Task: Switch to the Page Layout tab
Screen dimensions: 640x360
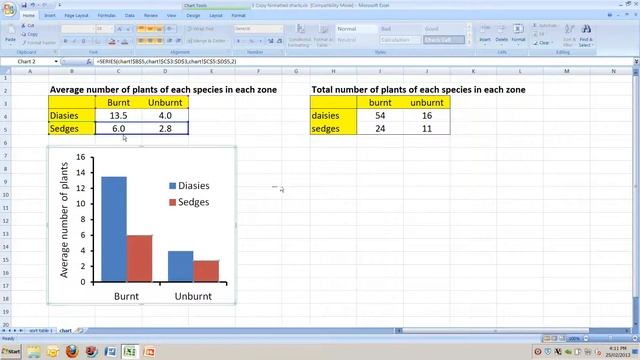Action: (76, 16)
